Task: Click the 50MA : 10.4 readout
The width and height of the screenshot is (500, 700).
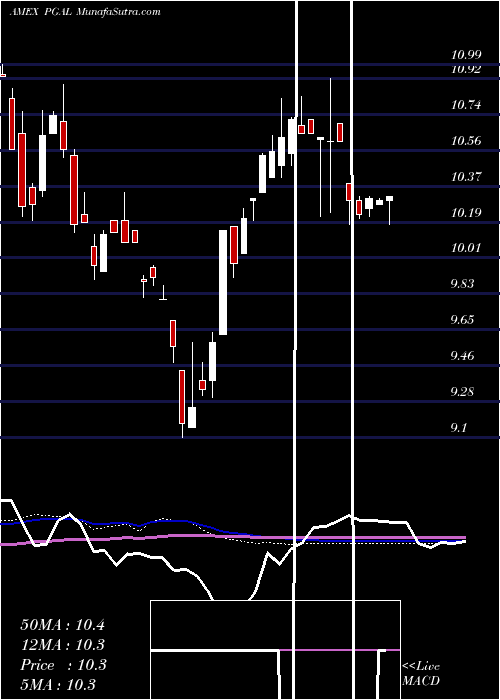Action: (62, 625)
